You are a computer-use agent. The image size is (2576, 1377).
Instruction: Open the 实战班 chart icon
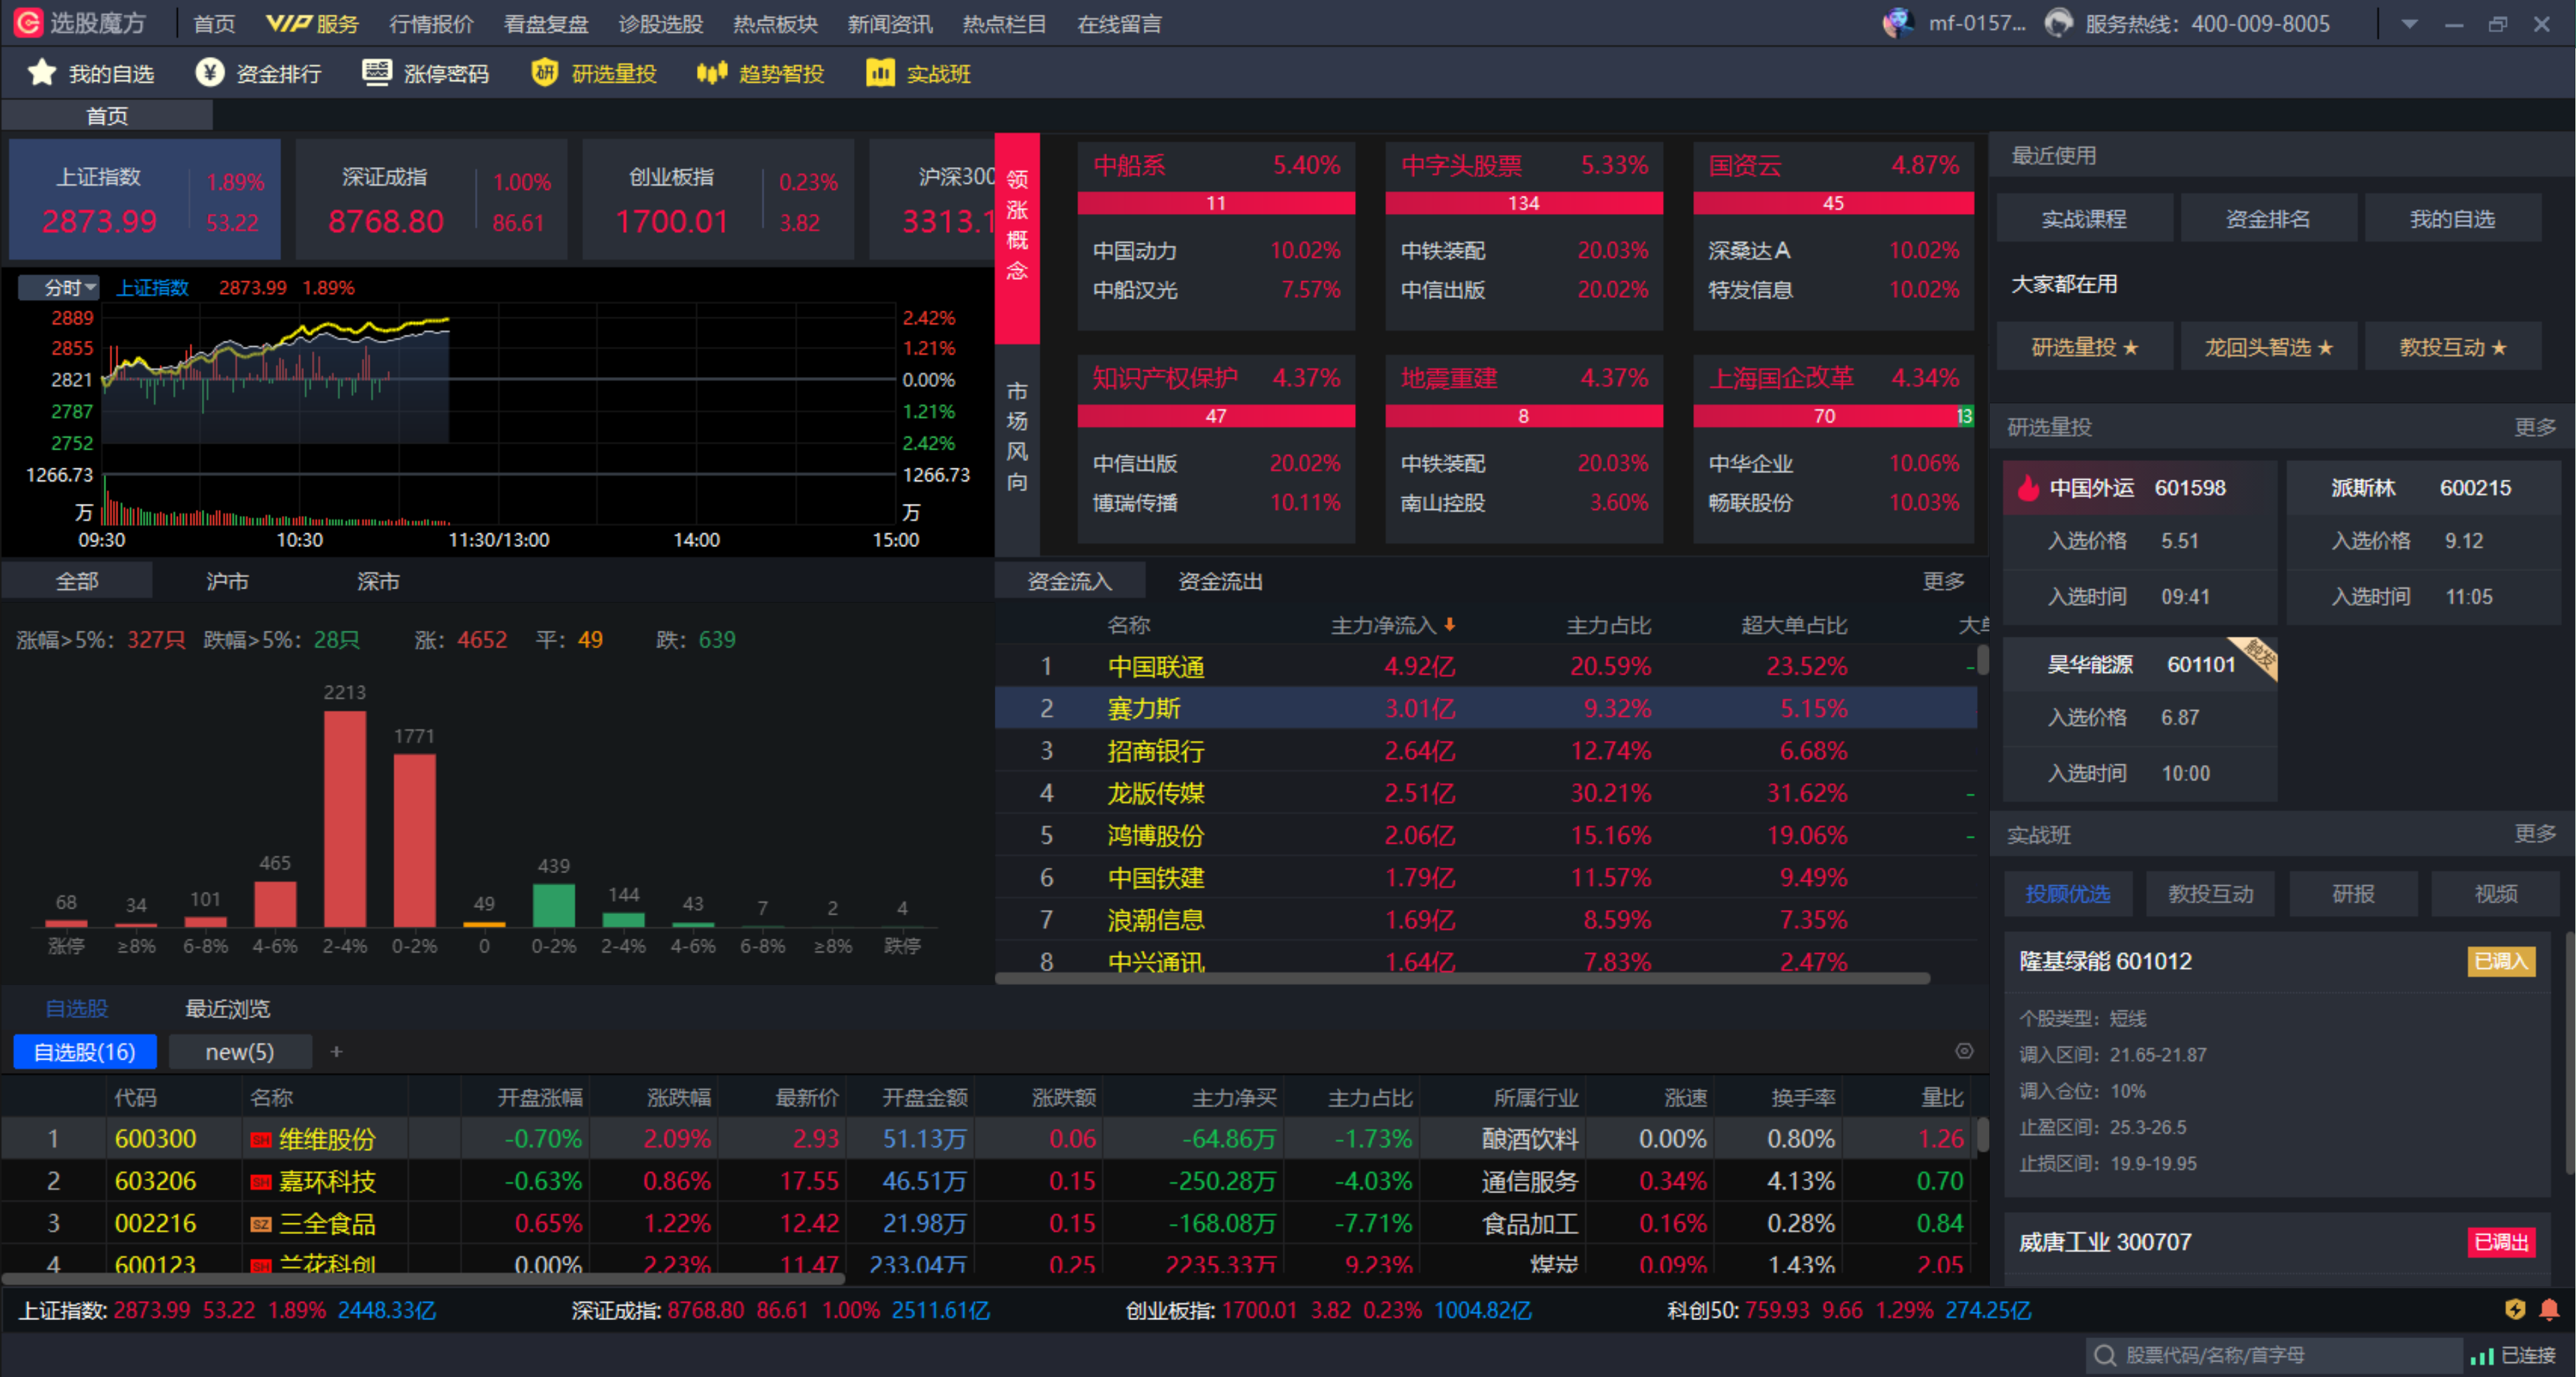point(880,73)
